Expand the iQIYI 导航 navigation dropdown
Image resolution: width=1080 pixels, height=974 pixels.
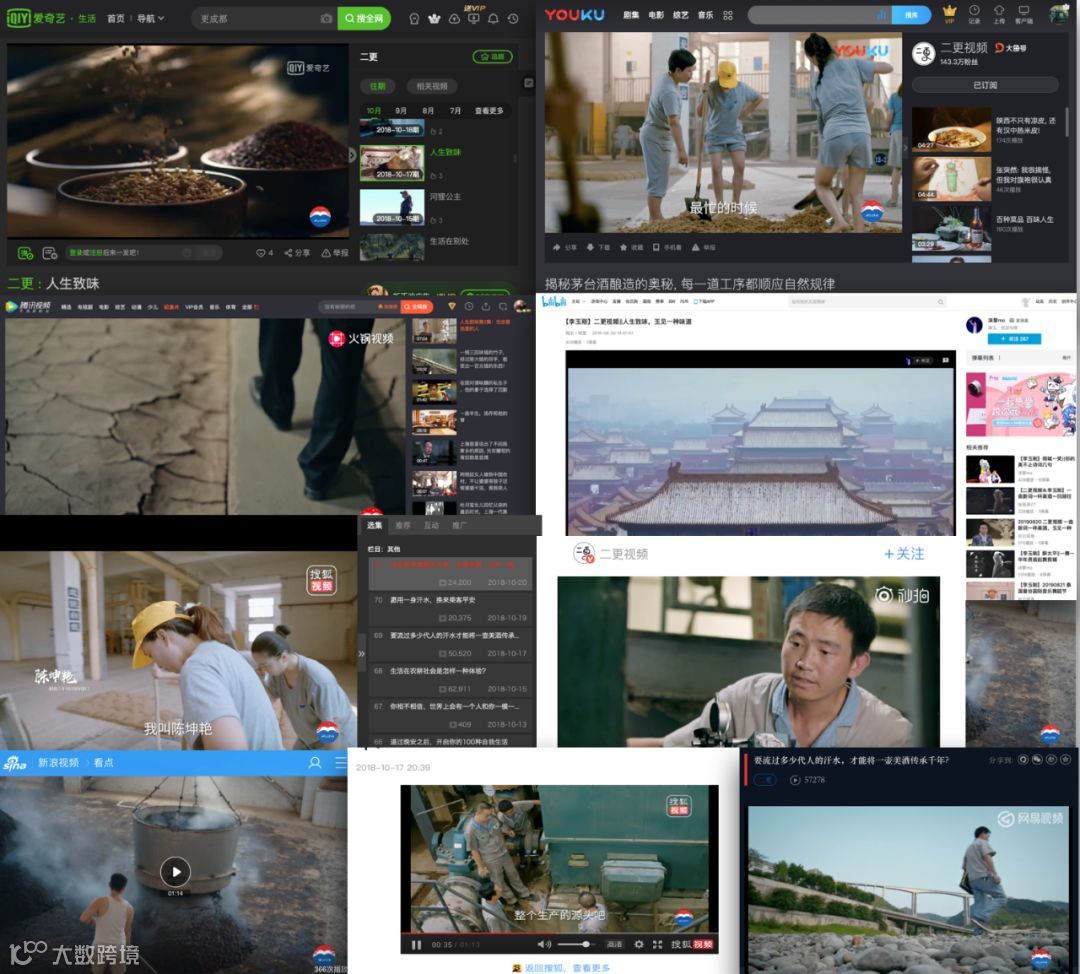(x=150, y=19)
